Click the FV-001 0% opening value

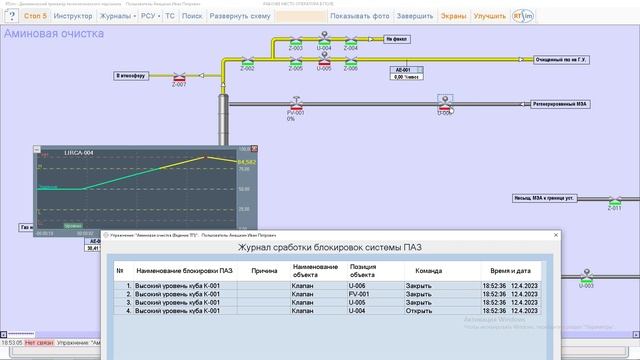[291, 119]
